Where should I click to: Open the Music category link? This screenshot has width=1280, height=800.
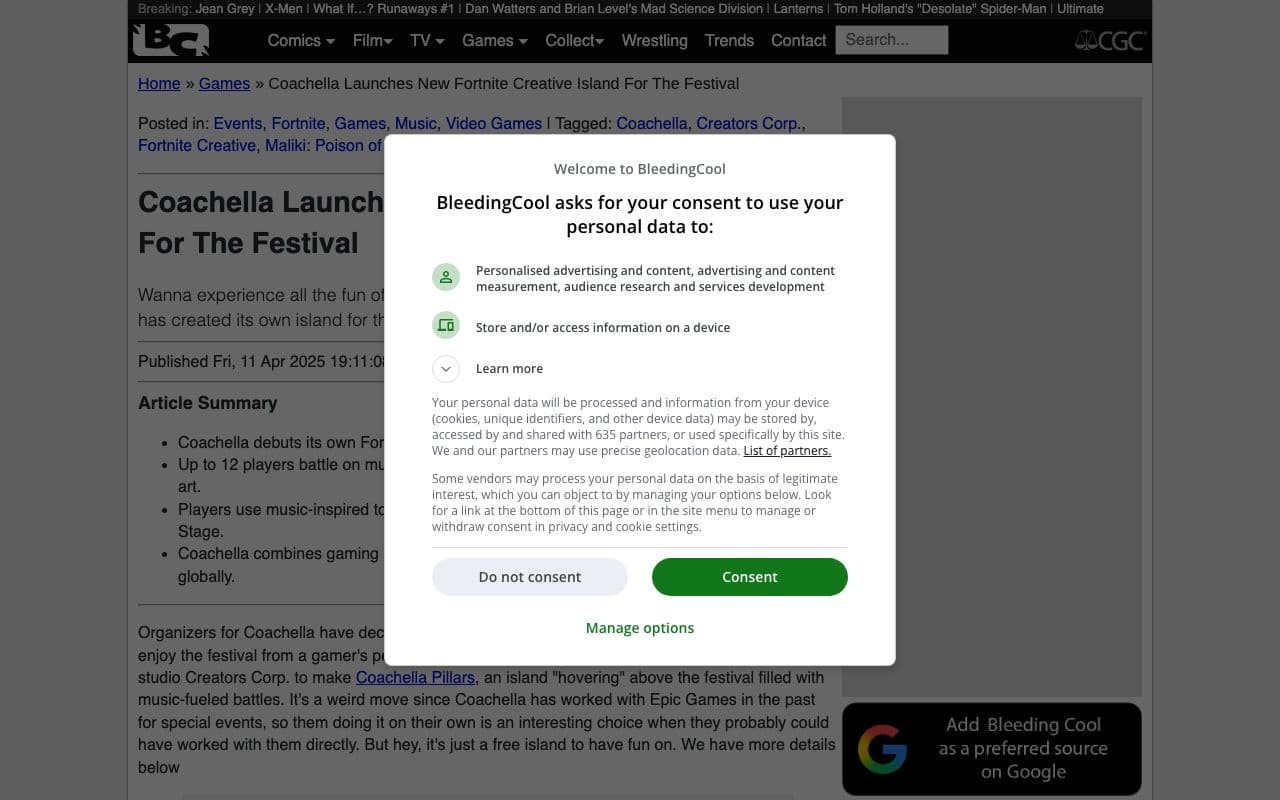point(416,124)
